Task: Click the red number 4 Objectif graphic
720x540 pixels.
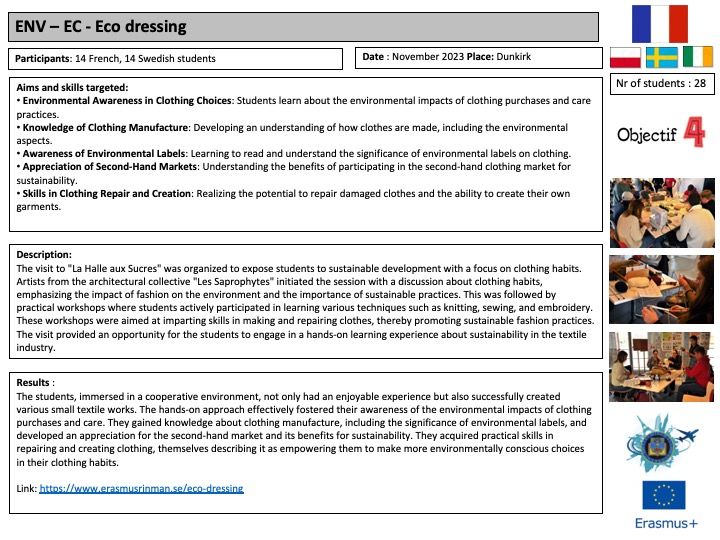Action: click(x=694, y=132)
